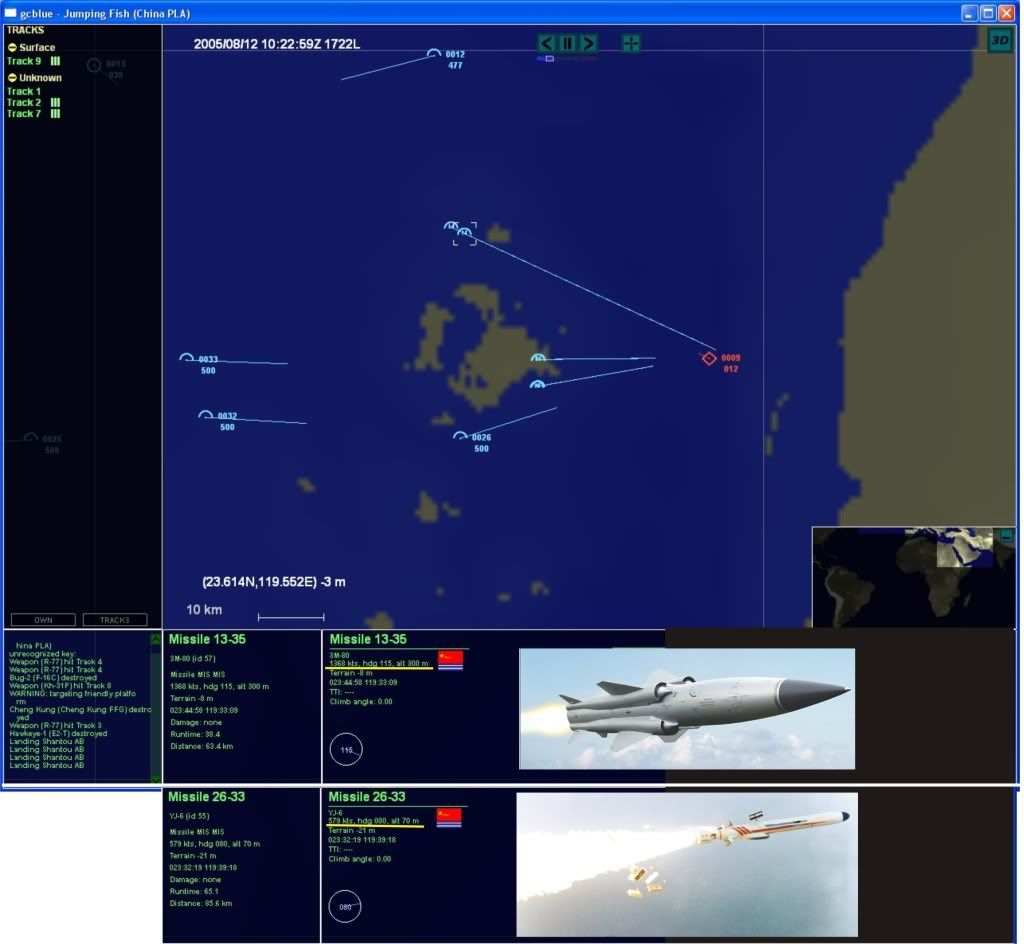Speed up the simulation time
Viewport: 1024px width, 944px height.
pyautogui.click(x=589, y=43)
